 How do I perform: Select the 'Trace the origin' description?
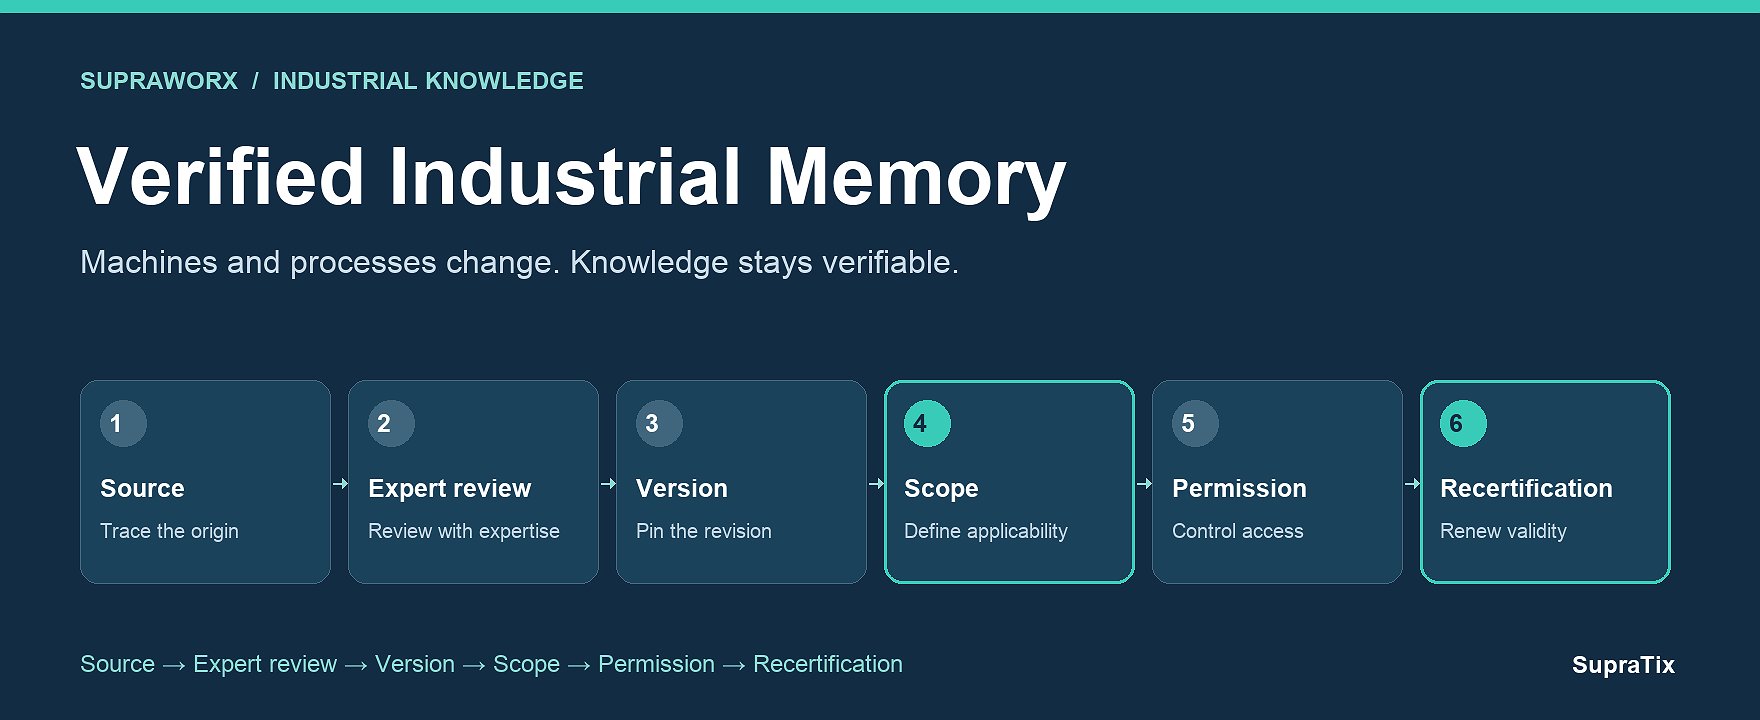point(169,531)
